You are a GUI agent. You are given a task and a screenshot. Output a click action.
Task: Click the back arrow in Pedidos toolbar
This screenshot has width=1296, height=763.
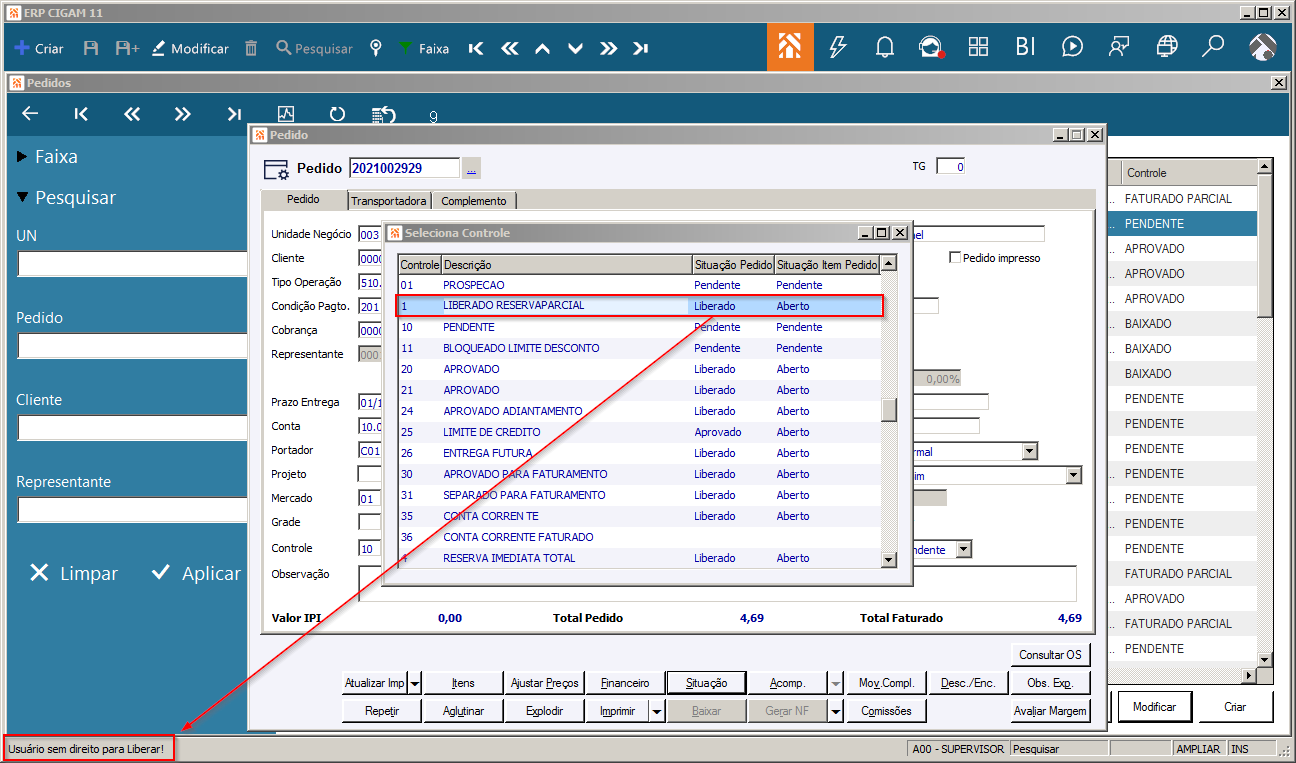pyautogui.click(x=30, y=114)
